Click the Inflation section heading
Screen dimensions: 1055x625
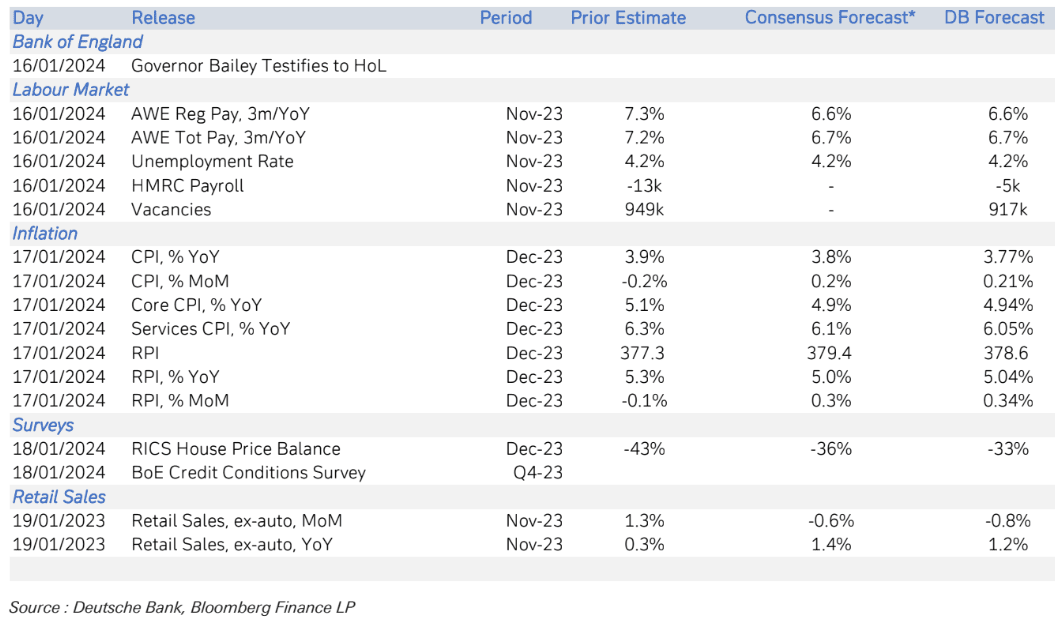coord(45,234)
